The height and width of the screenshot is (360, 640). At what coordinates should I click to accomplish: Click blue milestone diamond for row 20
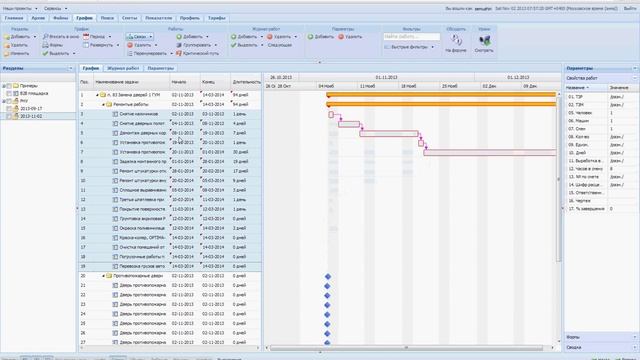point(328,276)
